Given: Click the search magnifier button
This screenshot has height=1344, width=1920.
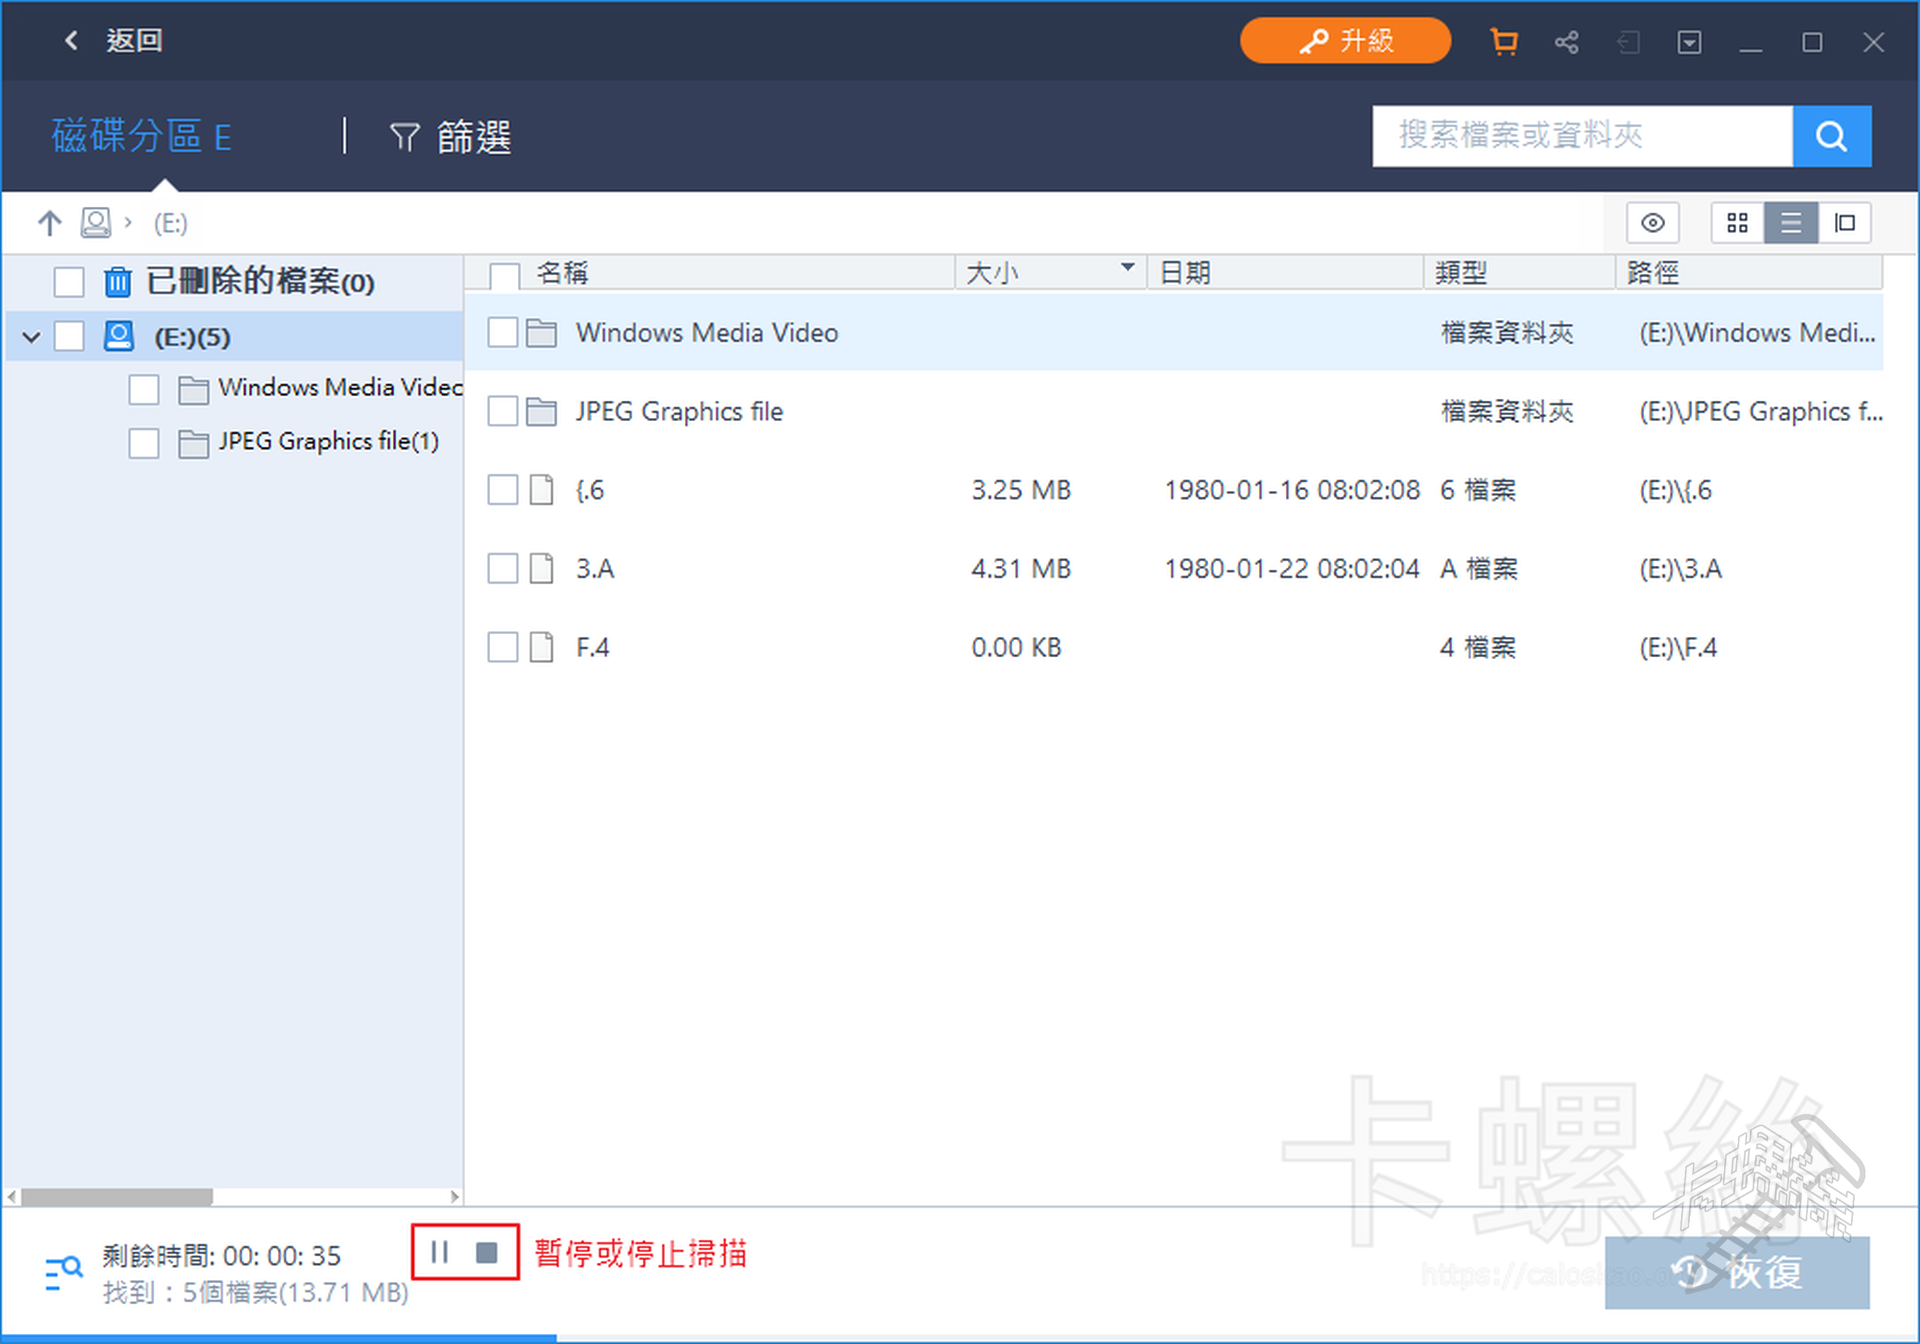Looking at the screenshot, I should click(x=1831, y=136).
